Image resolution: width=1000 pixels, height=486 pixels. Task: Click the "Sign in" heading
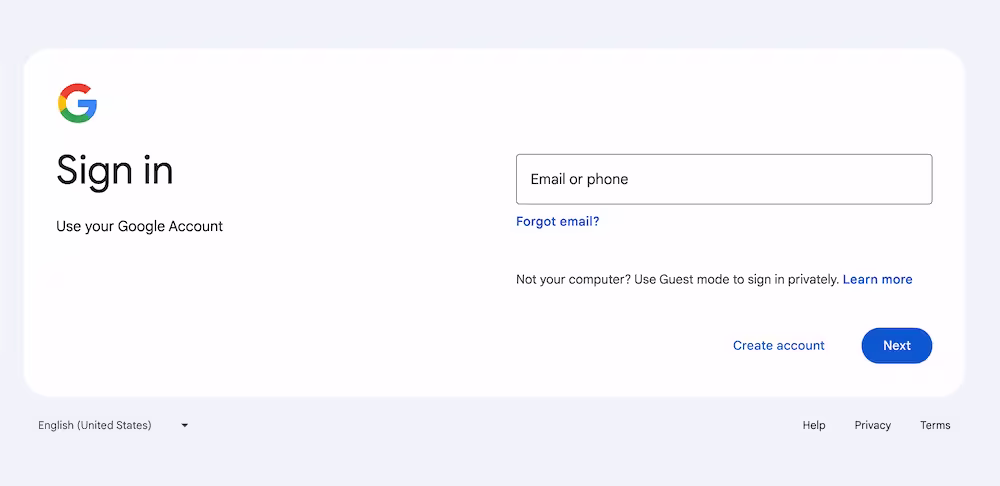pos(115,170)
